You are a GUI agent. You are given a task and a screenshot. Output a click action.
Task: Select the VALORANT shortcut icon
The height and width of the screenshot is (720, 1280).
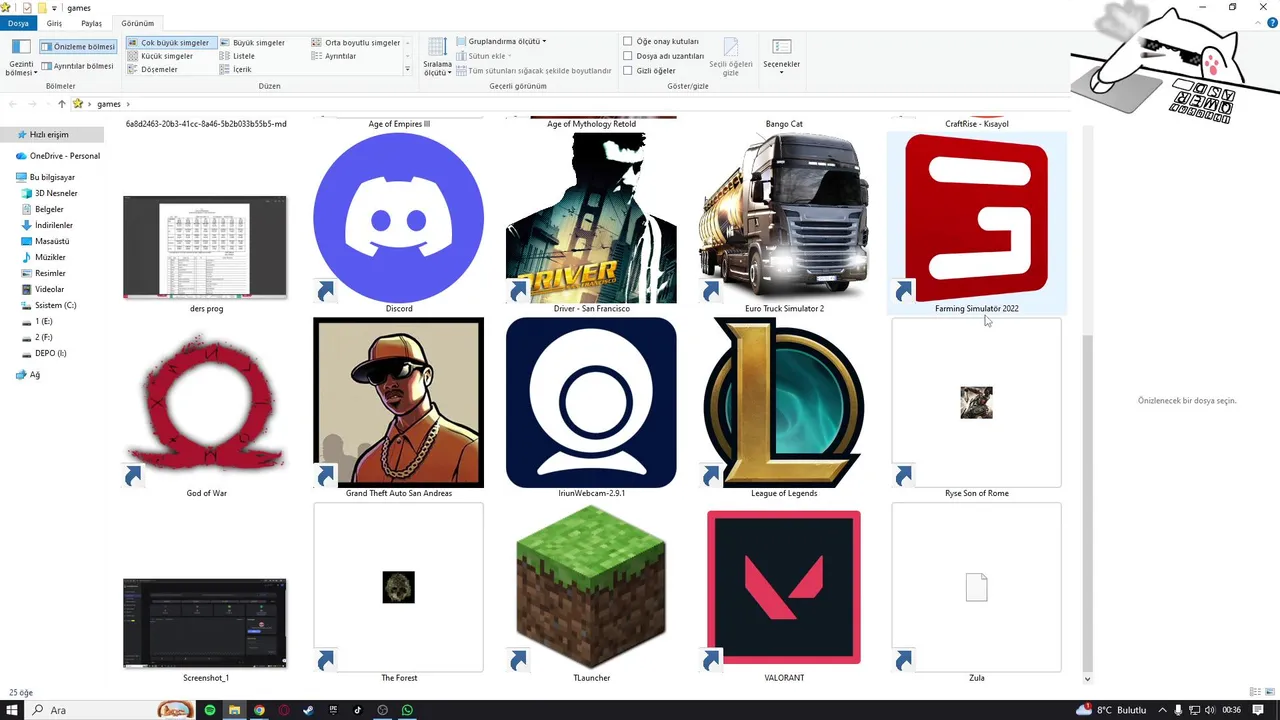click(x=784, y=588)
